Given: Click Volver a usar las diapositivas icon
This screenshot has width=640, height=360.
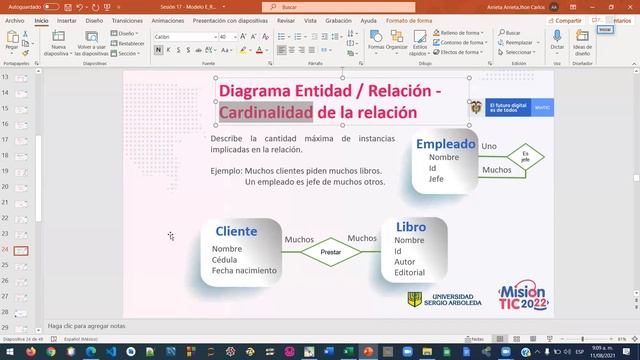Looking at the screenshot, I should coord(91,37).
